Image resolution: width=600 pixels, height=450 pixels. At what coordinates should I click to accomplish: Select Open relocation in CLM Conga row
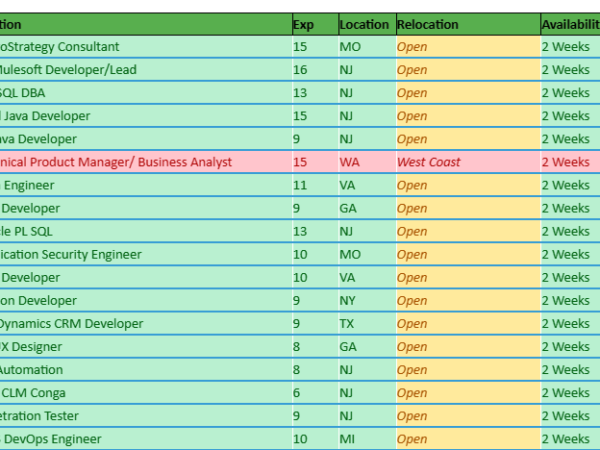point(468,393)
